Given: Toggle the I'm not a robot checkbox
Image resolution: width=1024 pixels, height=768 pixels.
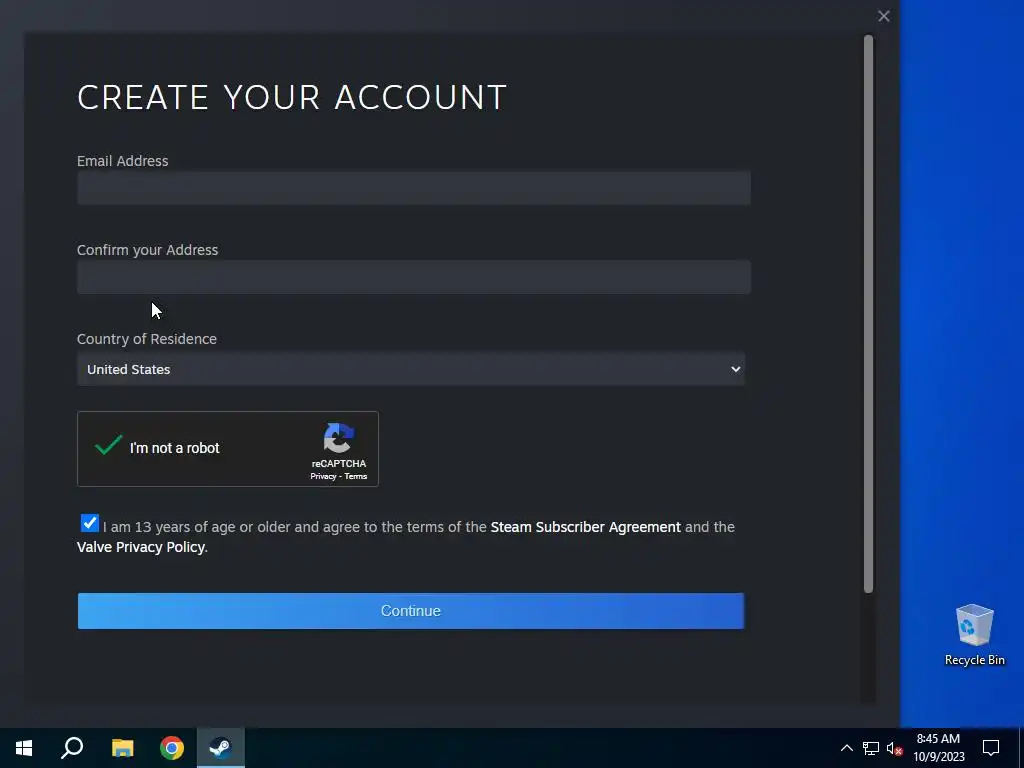Looking at the screenshot, I should [x=108, y=446].
